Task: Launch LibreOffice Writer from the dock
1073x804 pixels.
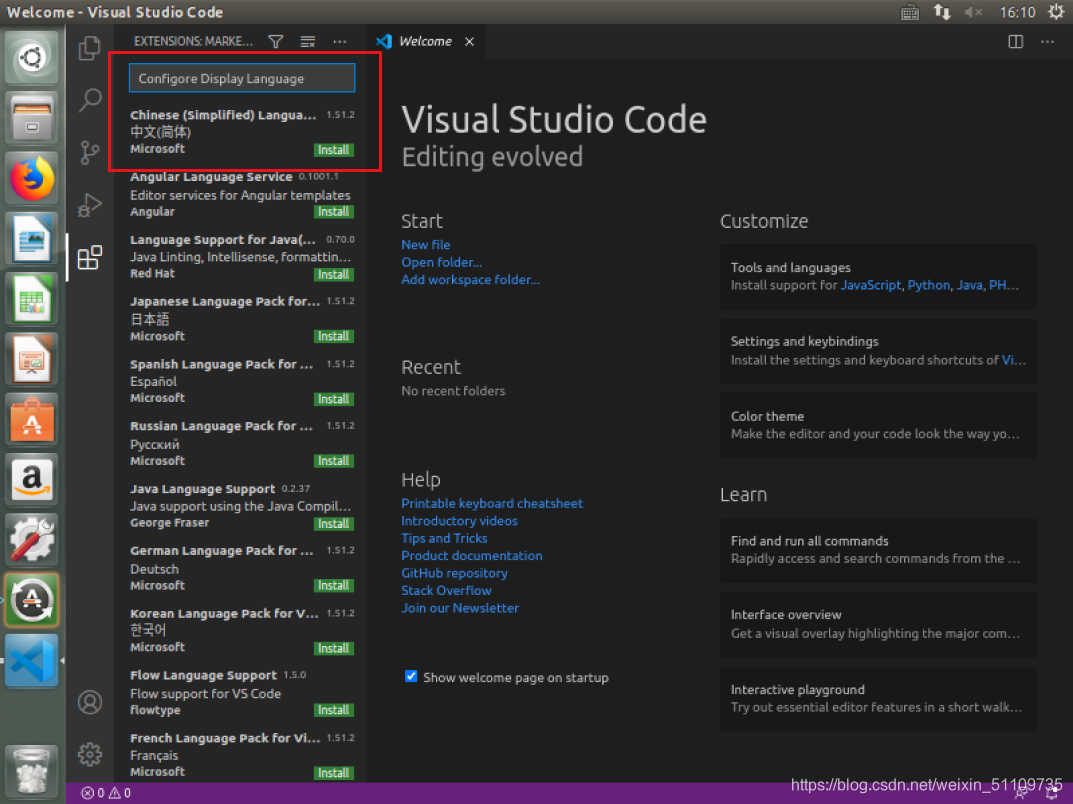Action: click(31, 238)
